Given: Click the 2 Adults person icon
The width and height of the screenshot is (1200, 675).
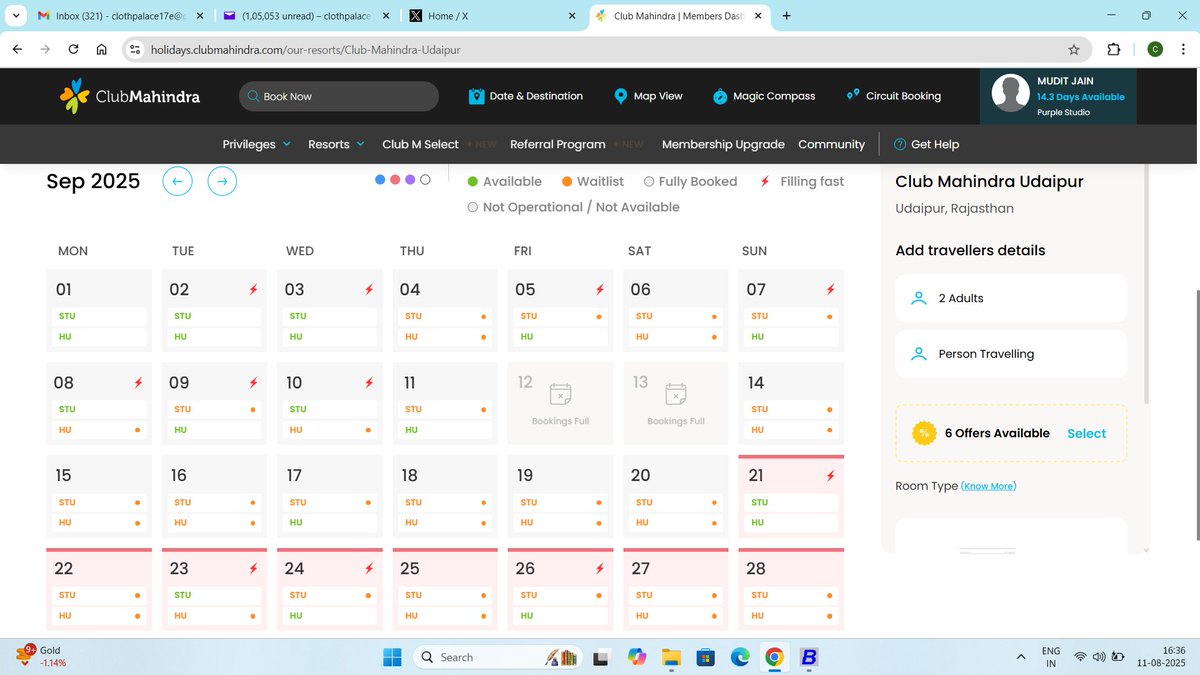Looking at the screenshot, I should point(919,298).
